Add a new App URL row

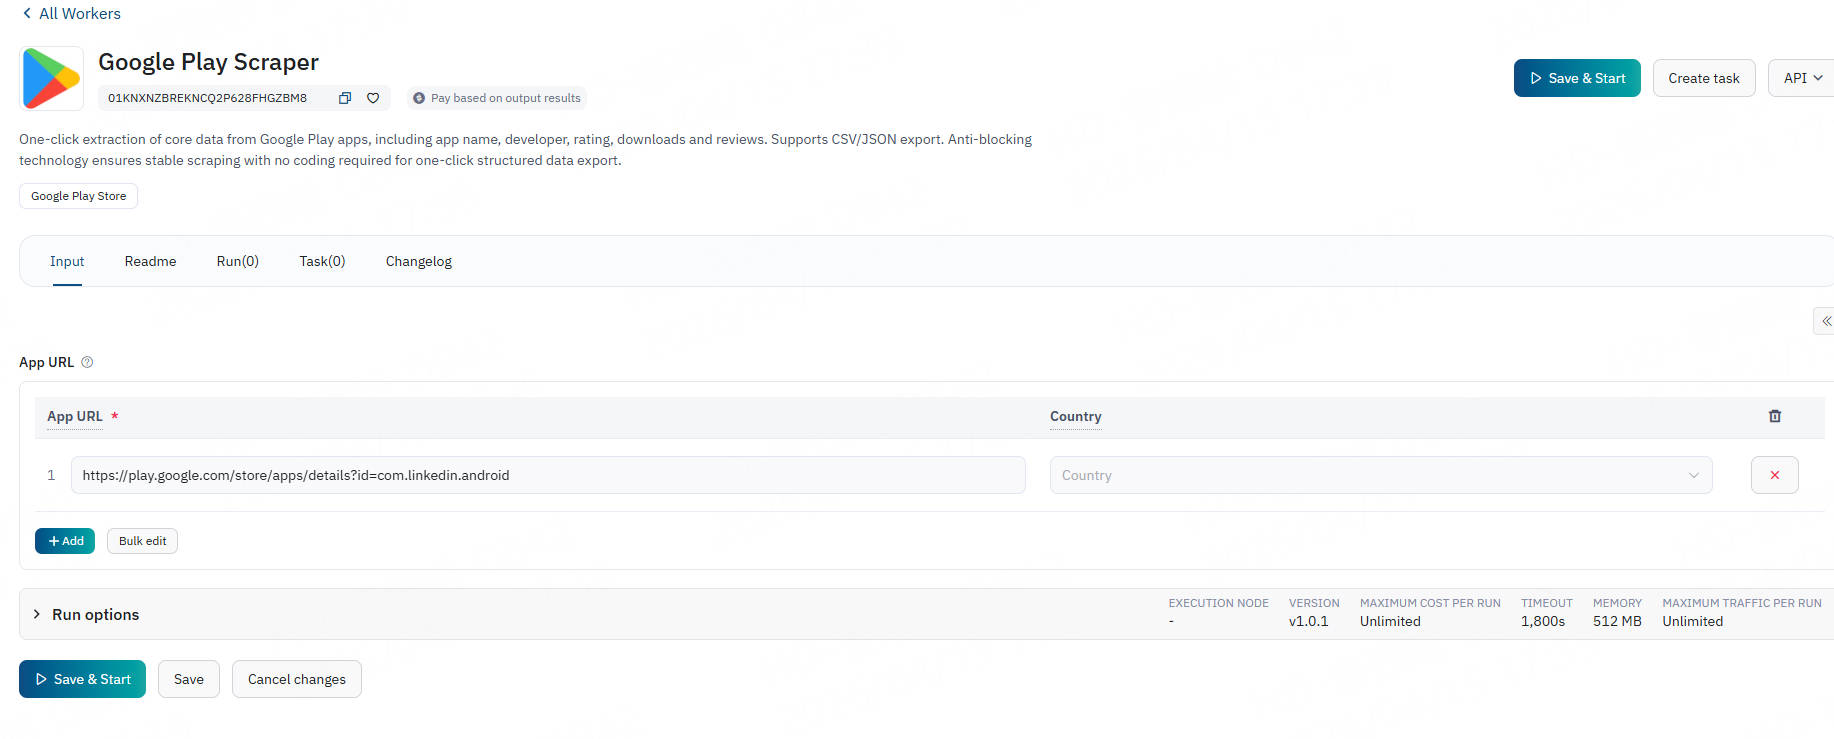pyautogui.click(x=65, y=541)
